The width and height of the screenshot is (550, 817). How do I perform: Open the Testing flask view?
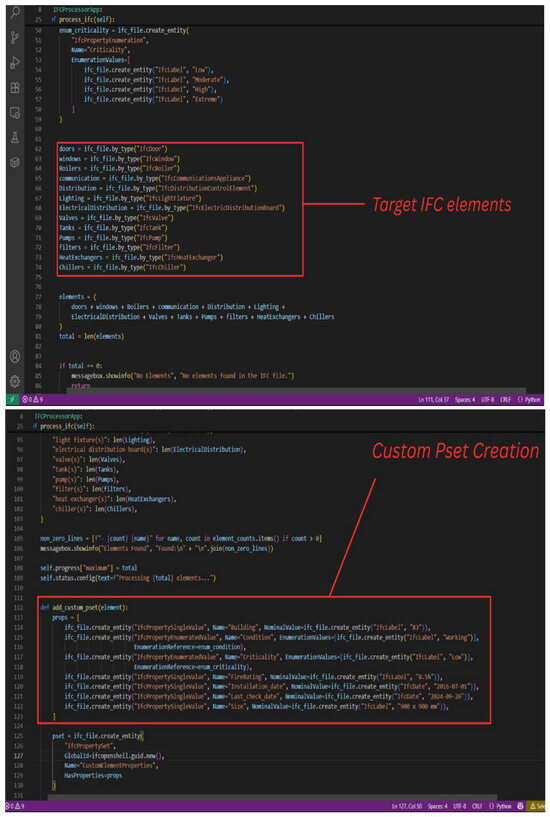(x=15, y=138)
